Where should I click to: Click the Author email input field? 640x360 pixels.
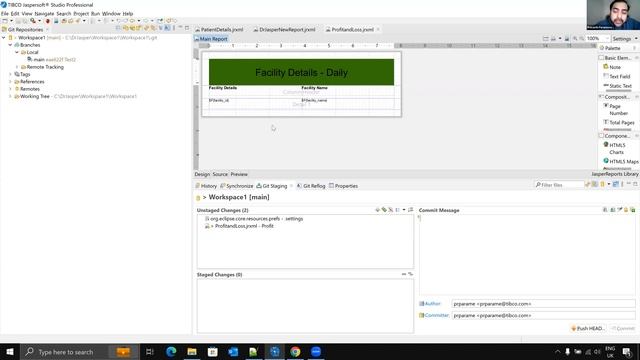[543, 304]
